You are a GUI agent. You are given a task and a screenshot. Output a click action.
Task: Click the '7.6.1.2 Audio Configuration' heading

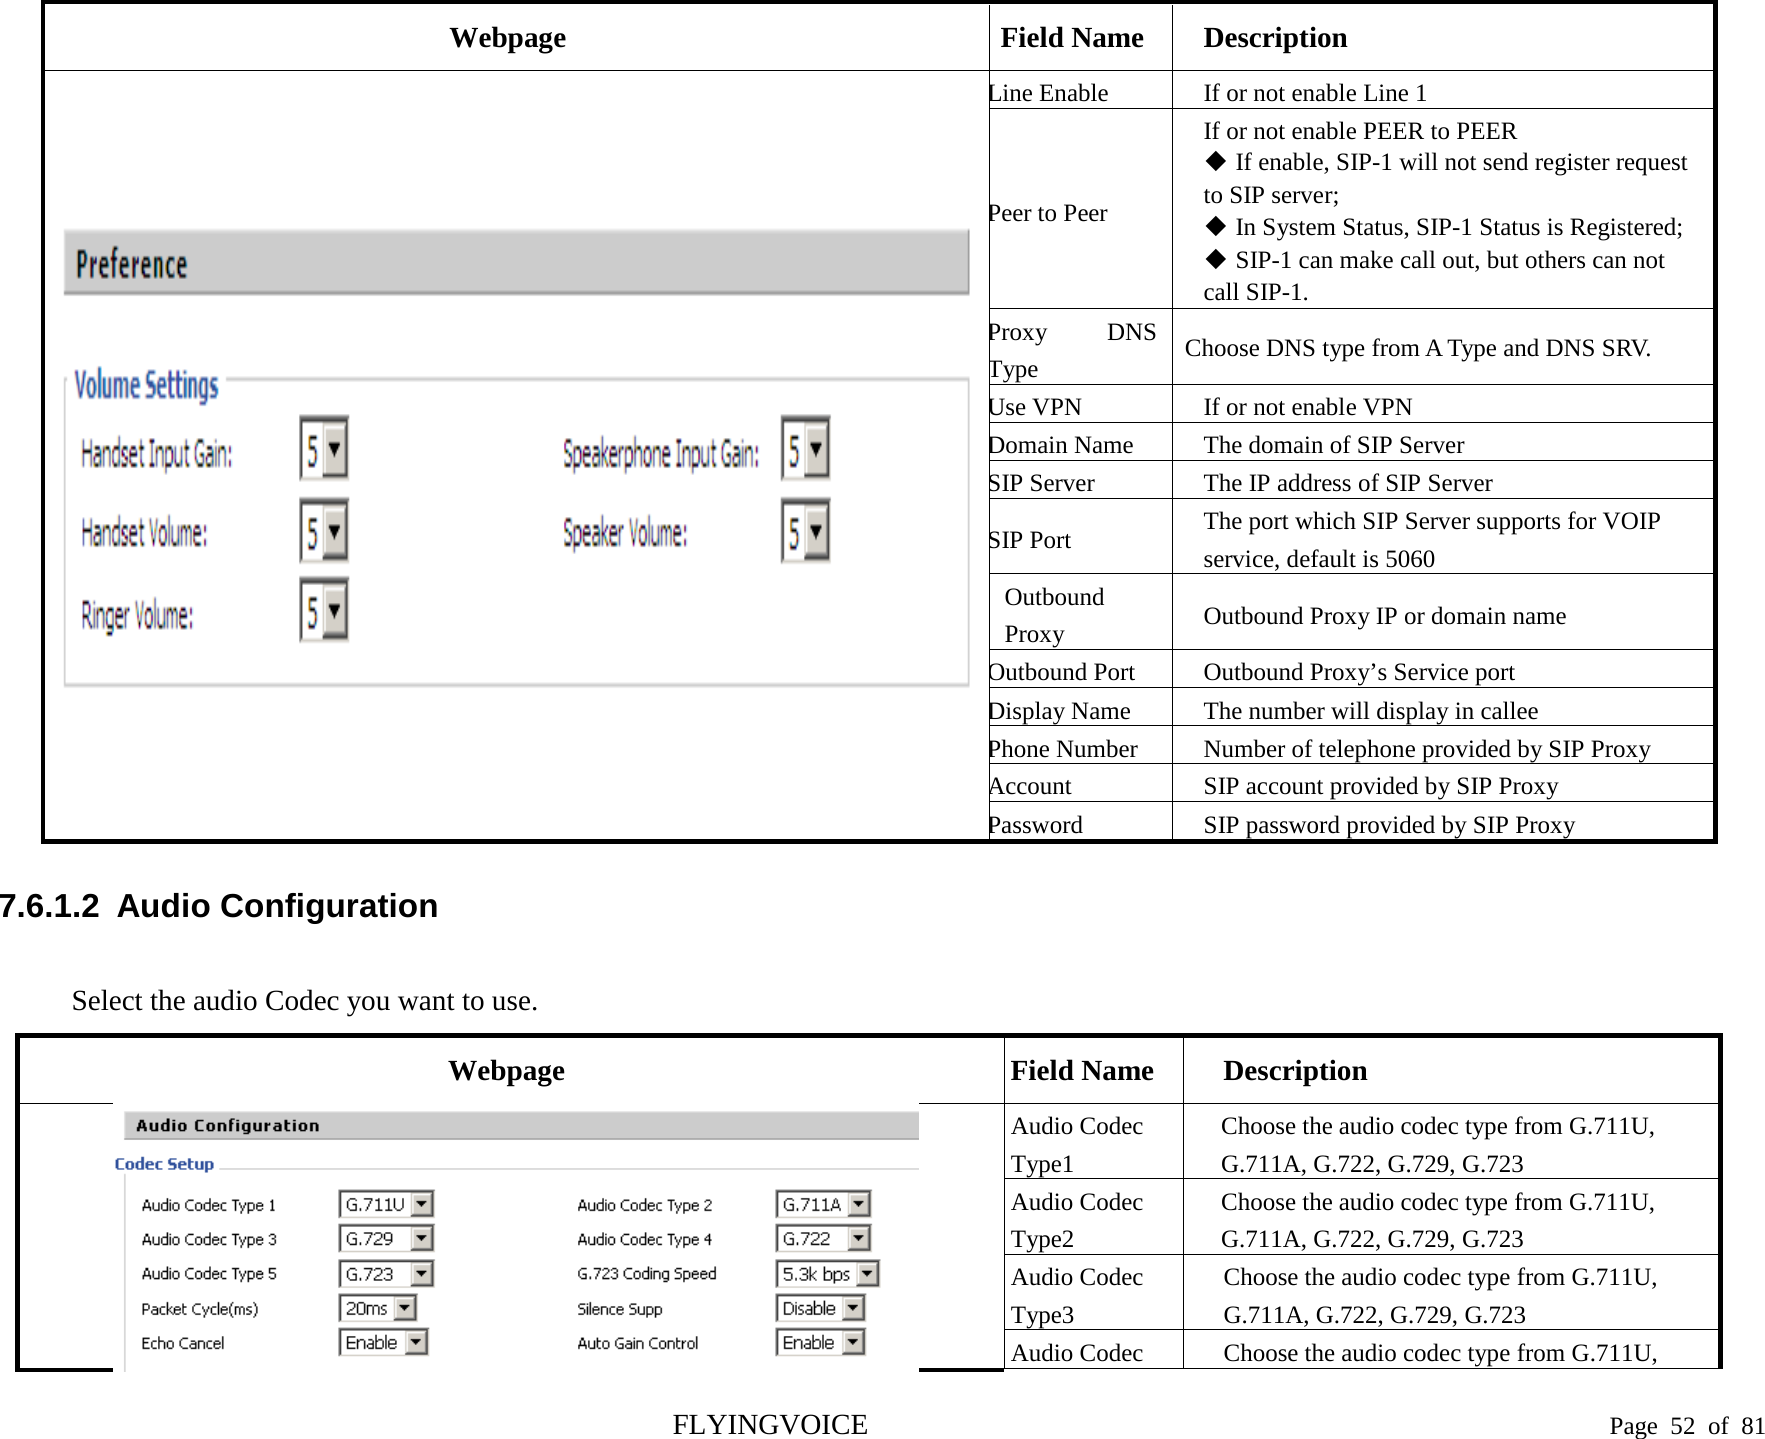219,905
